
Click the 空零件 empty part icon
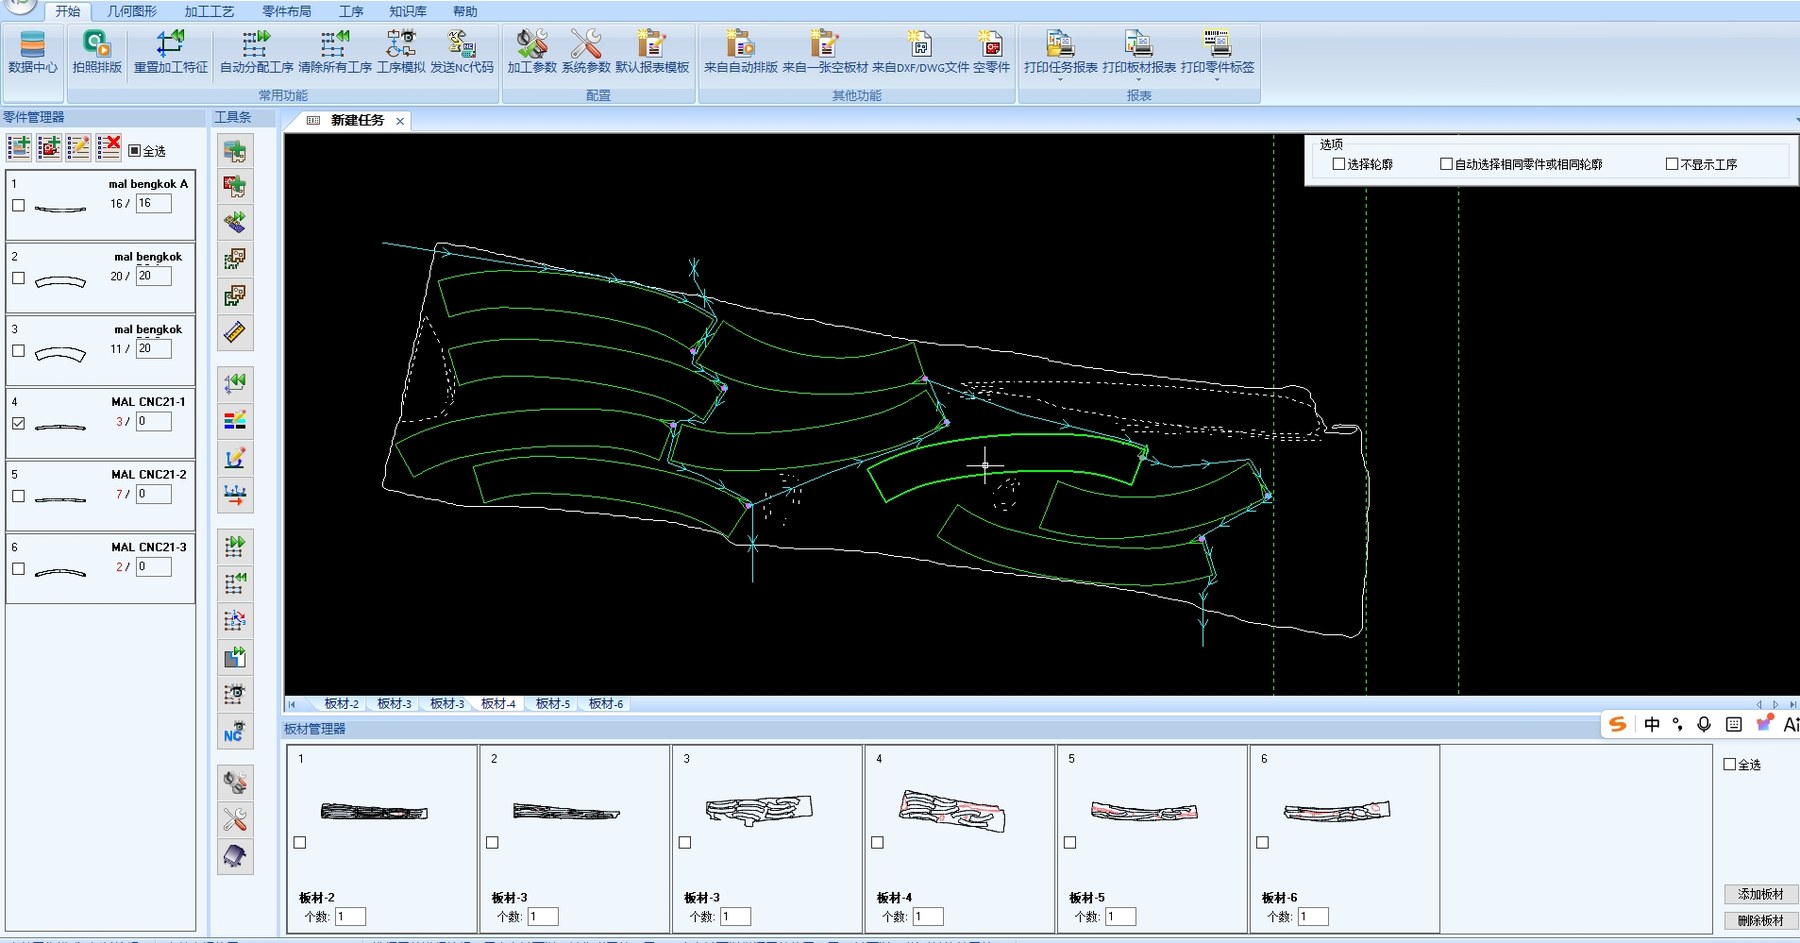click(x=991, y=52)
